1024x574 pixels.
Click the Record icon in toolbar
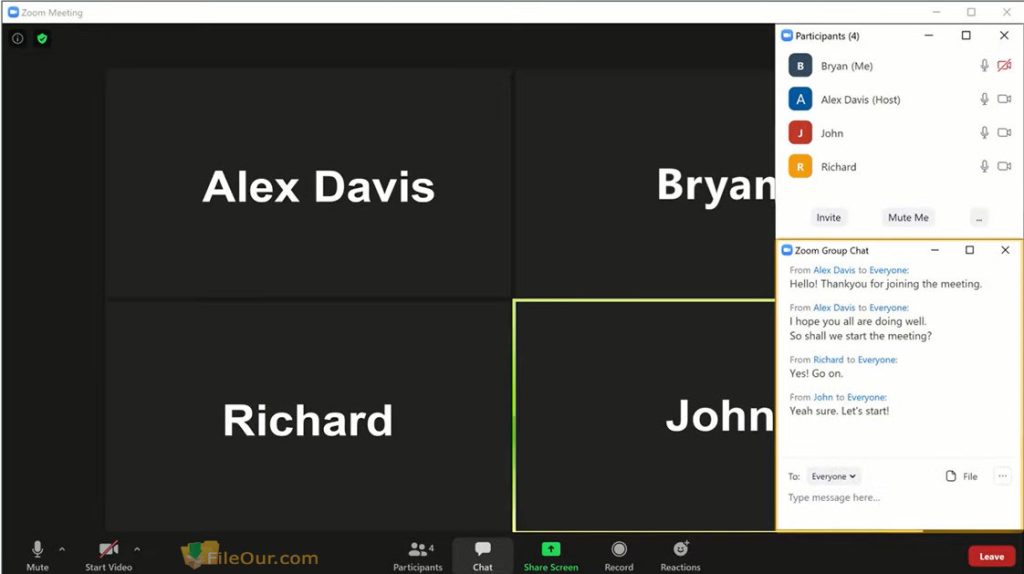tap(619, 549)
